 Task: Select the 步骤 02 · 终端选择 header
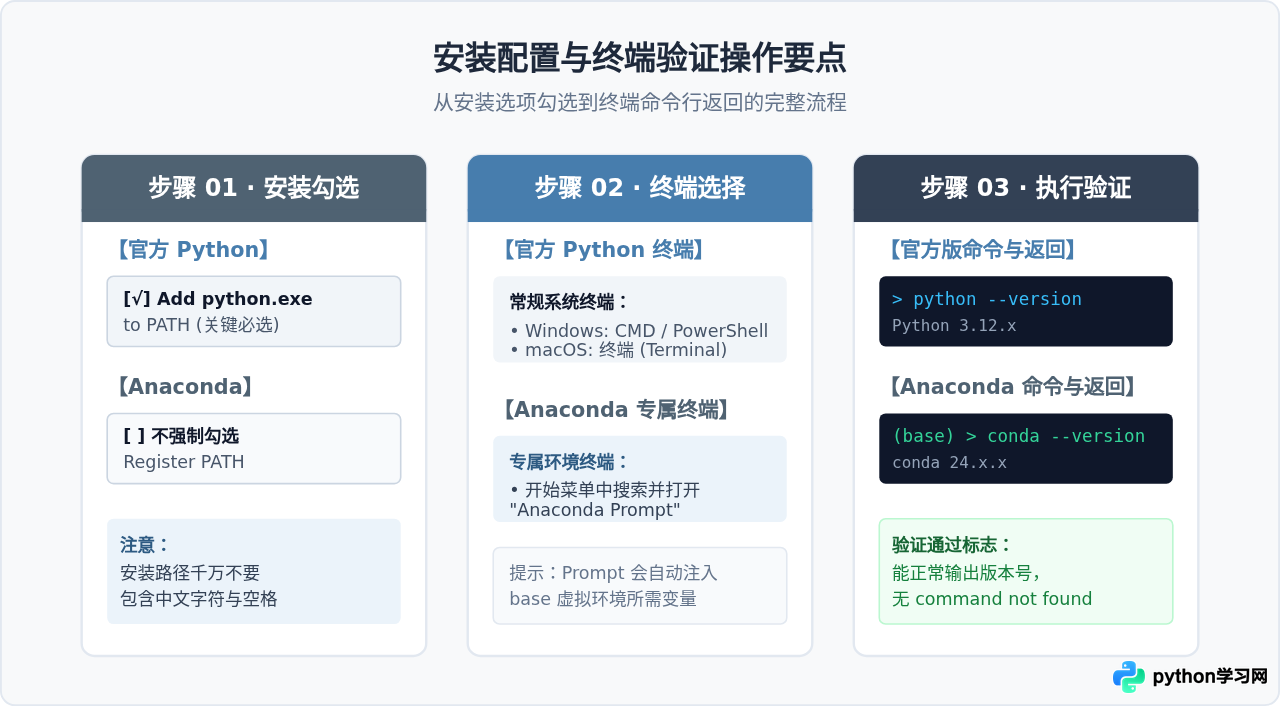[x=640, y=188]
